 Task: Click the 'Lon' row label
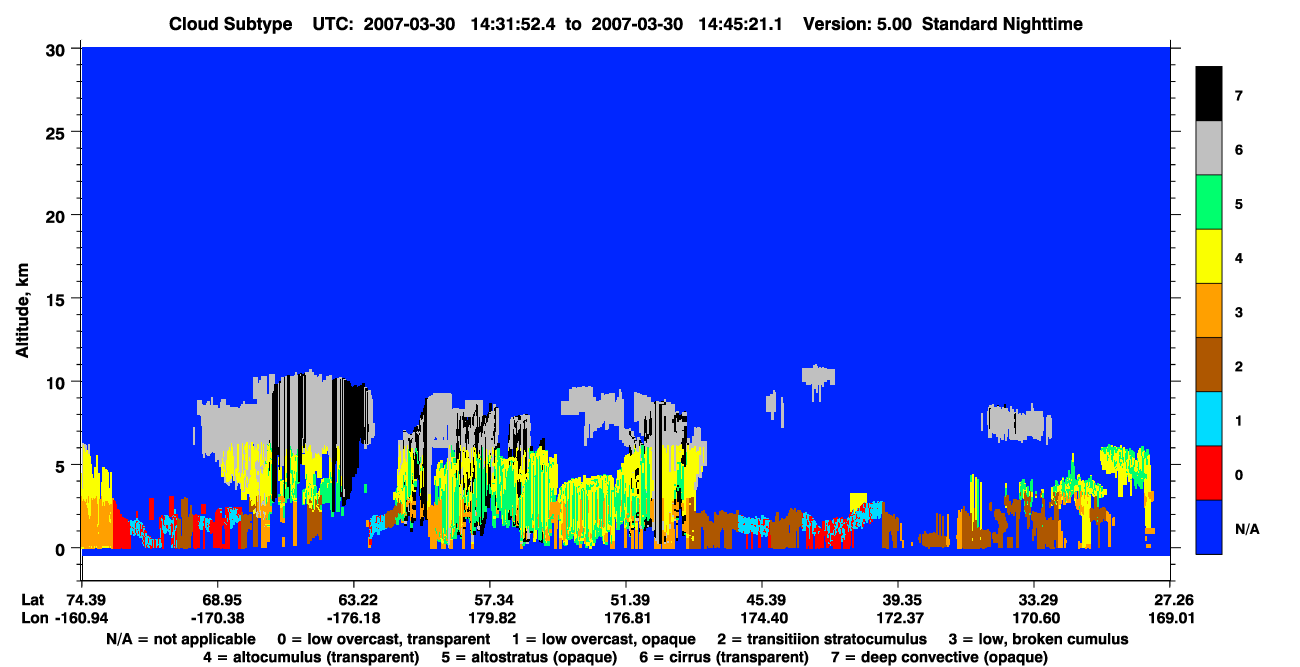click(x=33, y=618)
